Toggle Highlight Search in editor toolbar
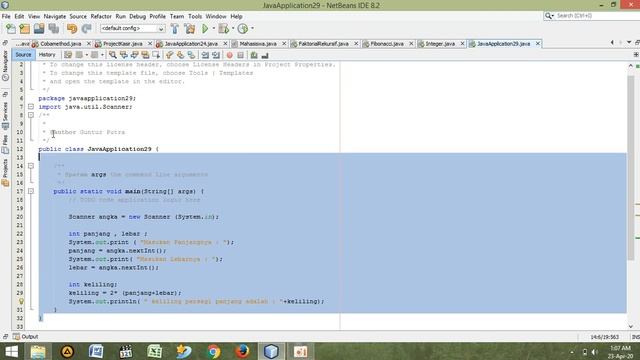Screen dimensions: 640x360 [x=145, y=55]
